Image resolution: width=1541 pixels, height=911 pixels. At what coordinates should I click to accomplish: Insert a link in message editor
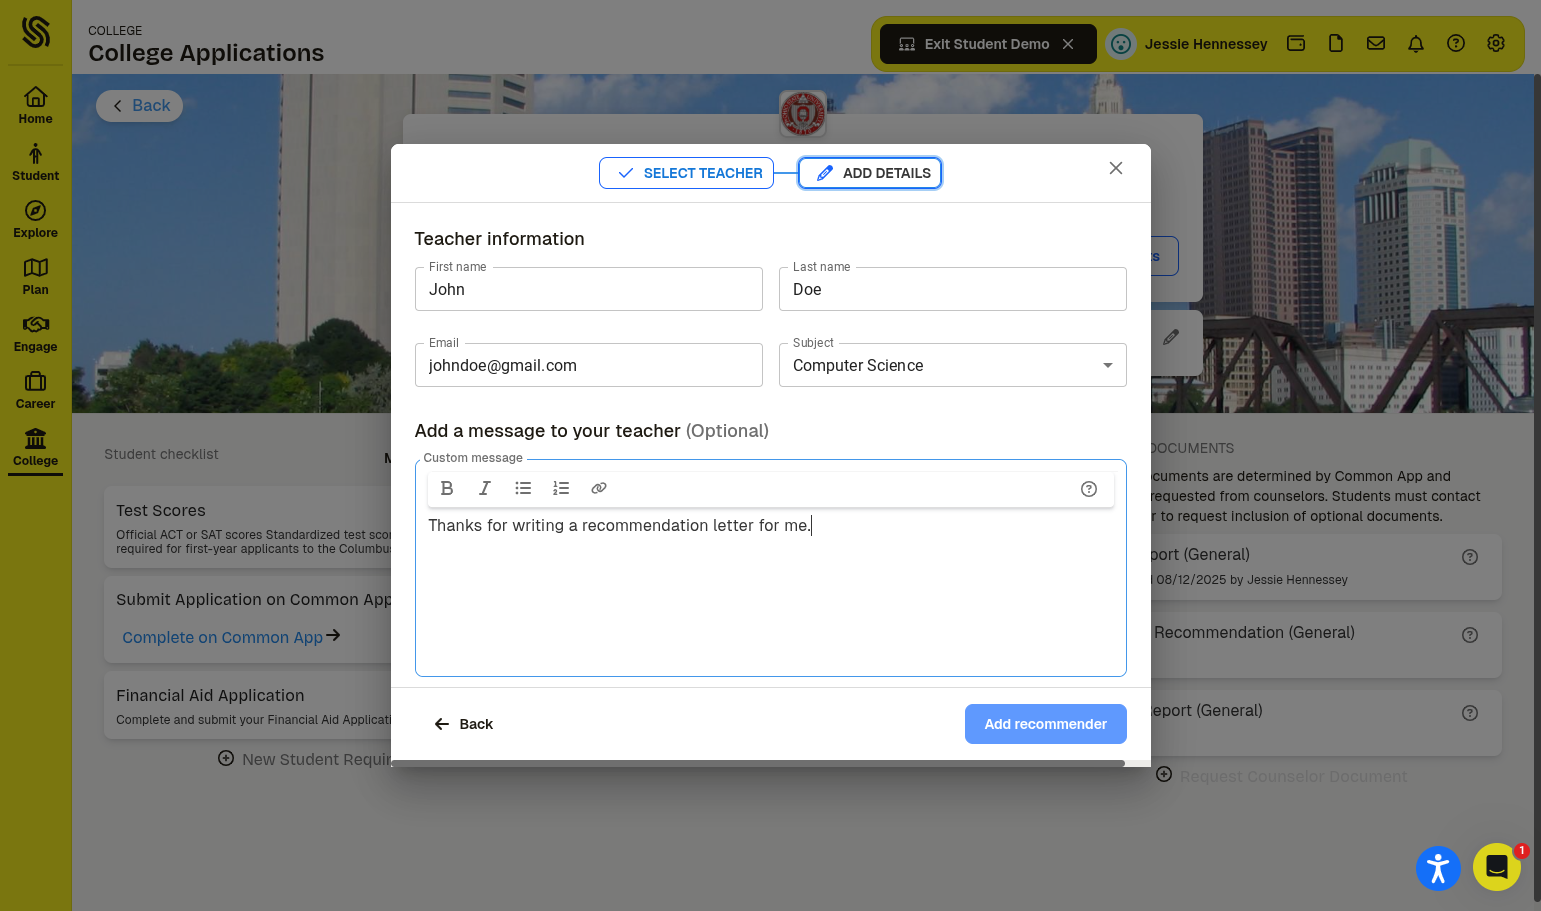coord(599,488)
